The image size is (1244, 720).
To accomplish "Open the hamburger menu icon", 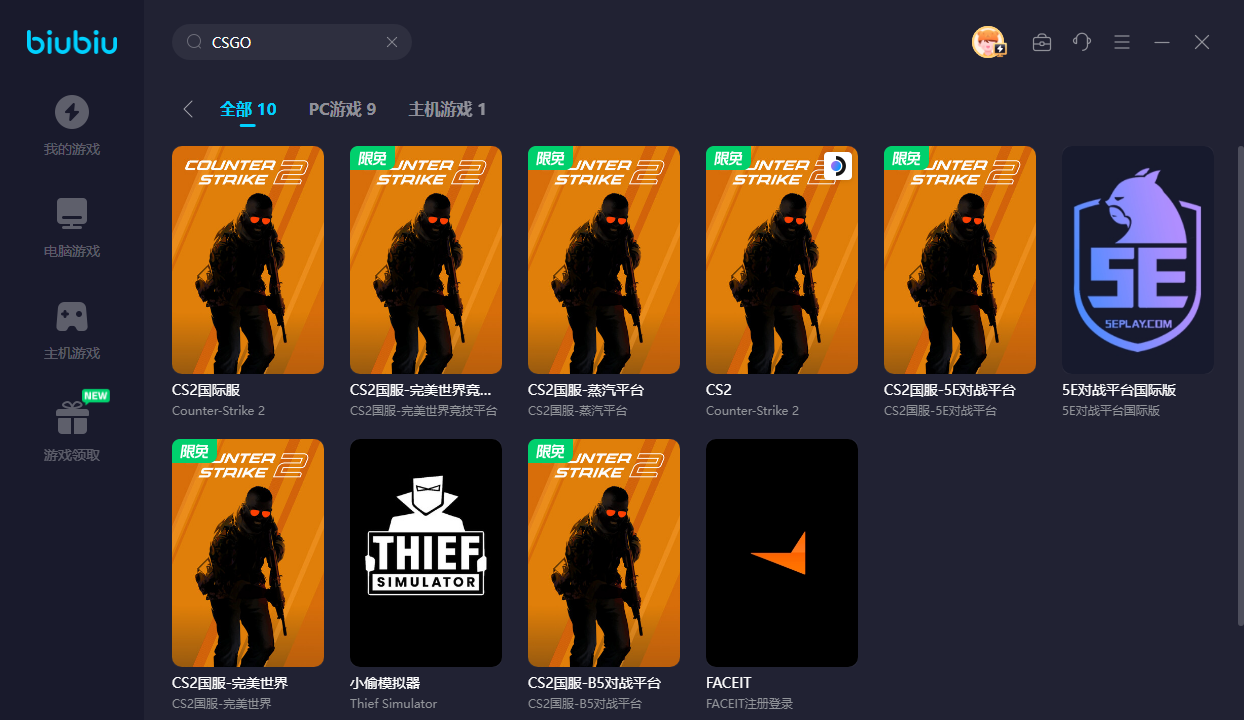I will [x=1122, y=42].
